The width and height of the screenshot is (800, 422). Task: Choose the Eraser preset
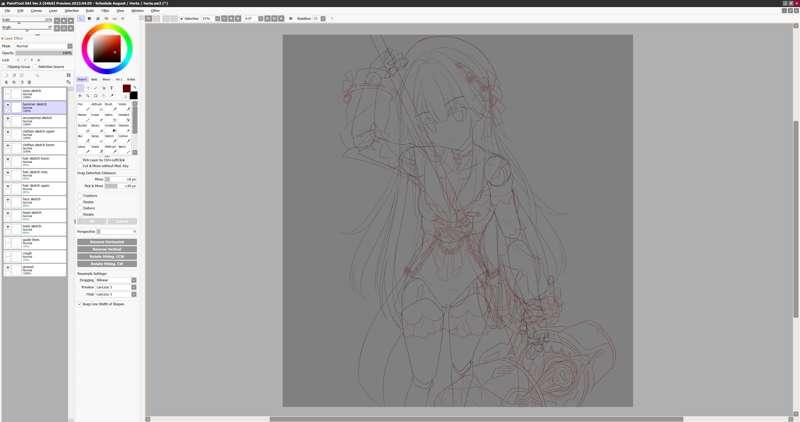[99, 117]
